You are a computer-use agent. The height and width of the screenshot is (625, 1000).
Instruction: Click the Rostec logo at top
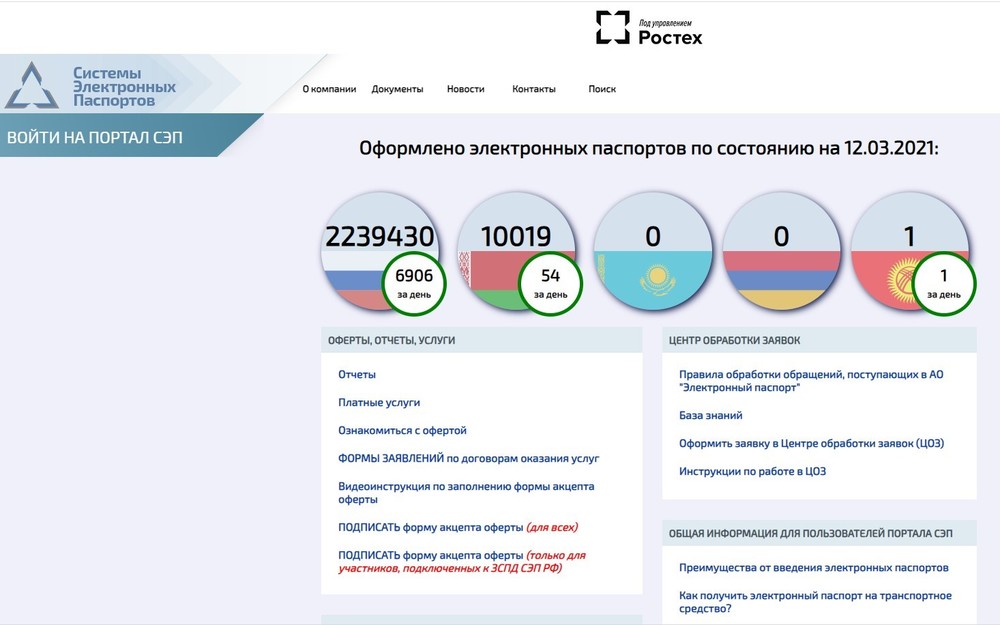649,28
